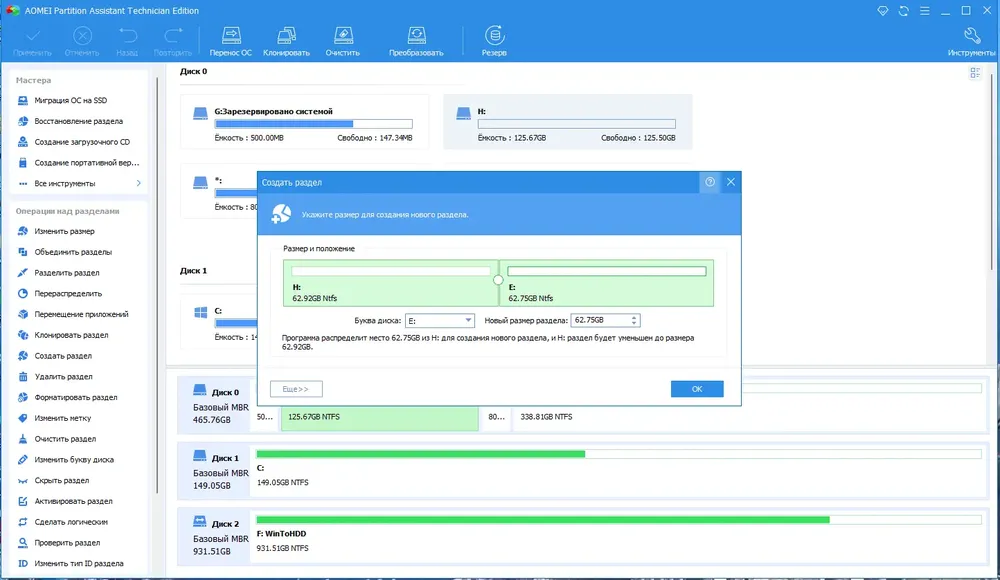Image resolution: width=1000 pixels, height=580 pixels.
Task: Select the E: new partition block
Action: click(x=607, y=283)
